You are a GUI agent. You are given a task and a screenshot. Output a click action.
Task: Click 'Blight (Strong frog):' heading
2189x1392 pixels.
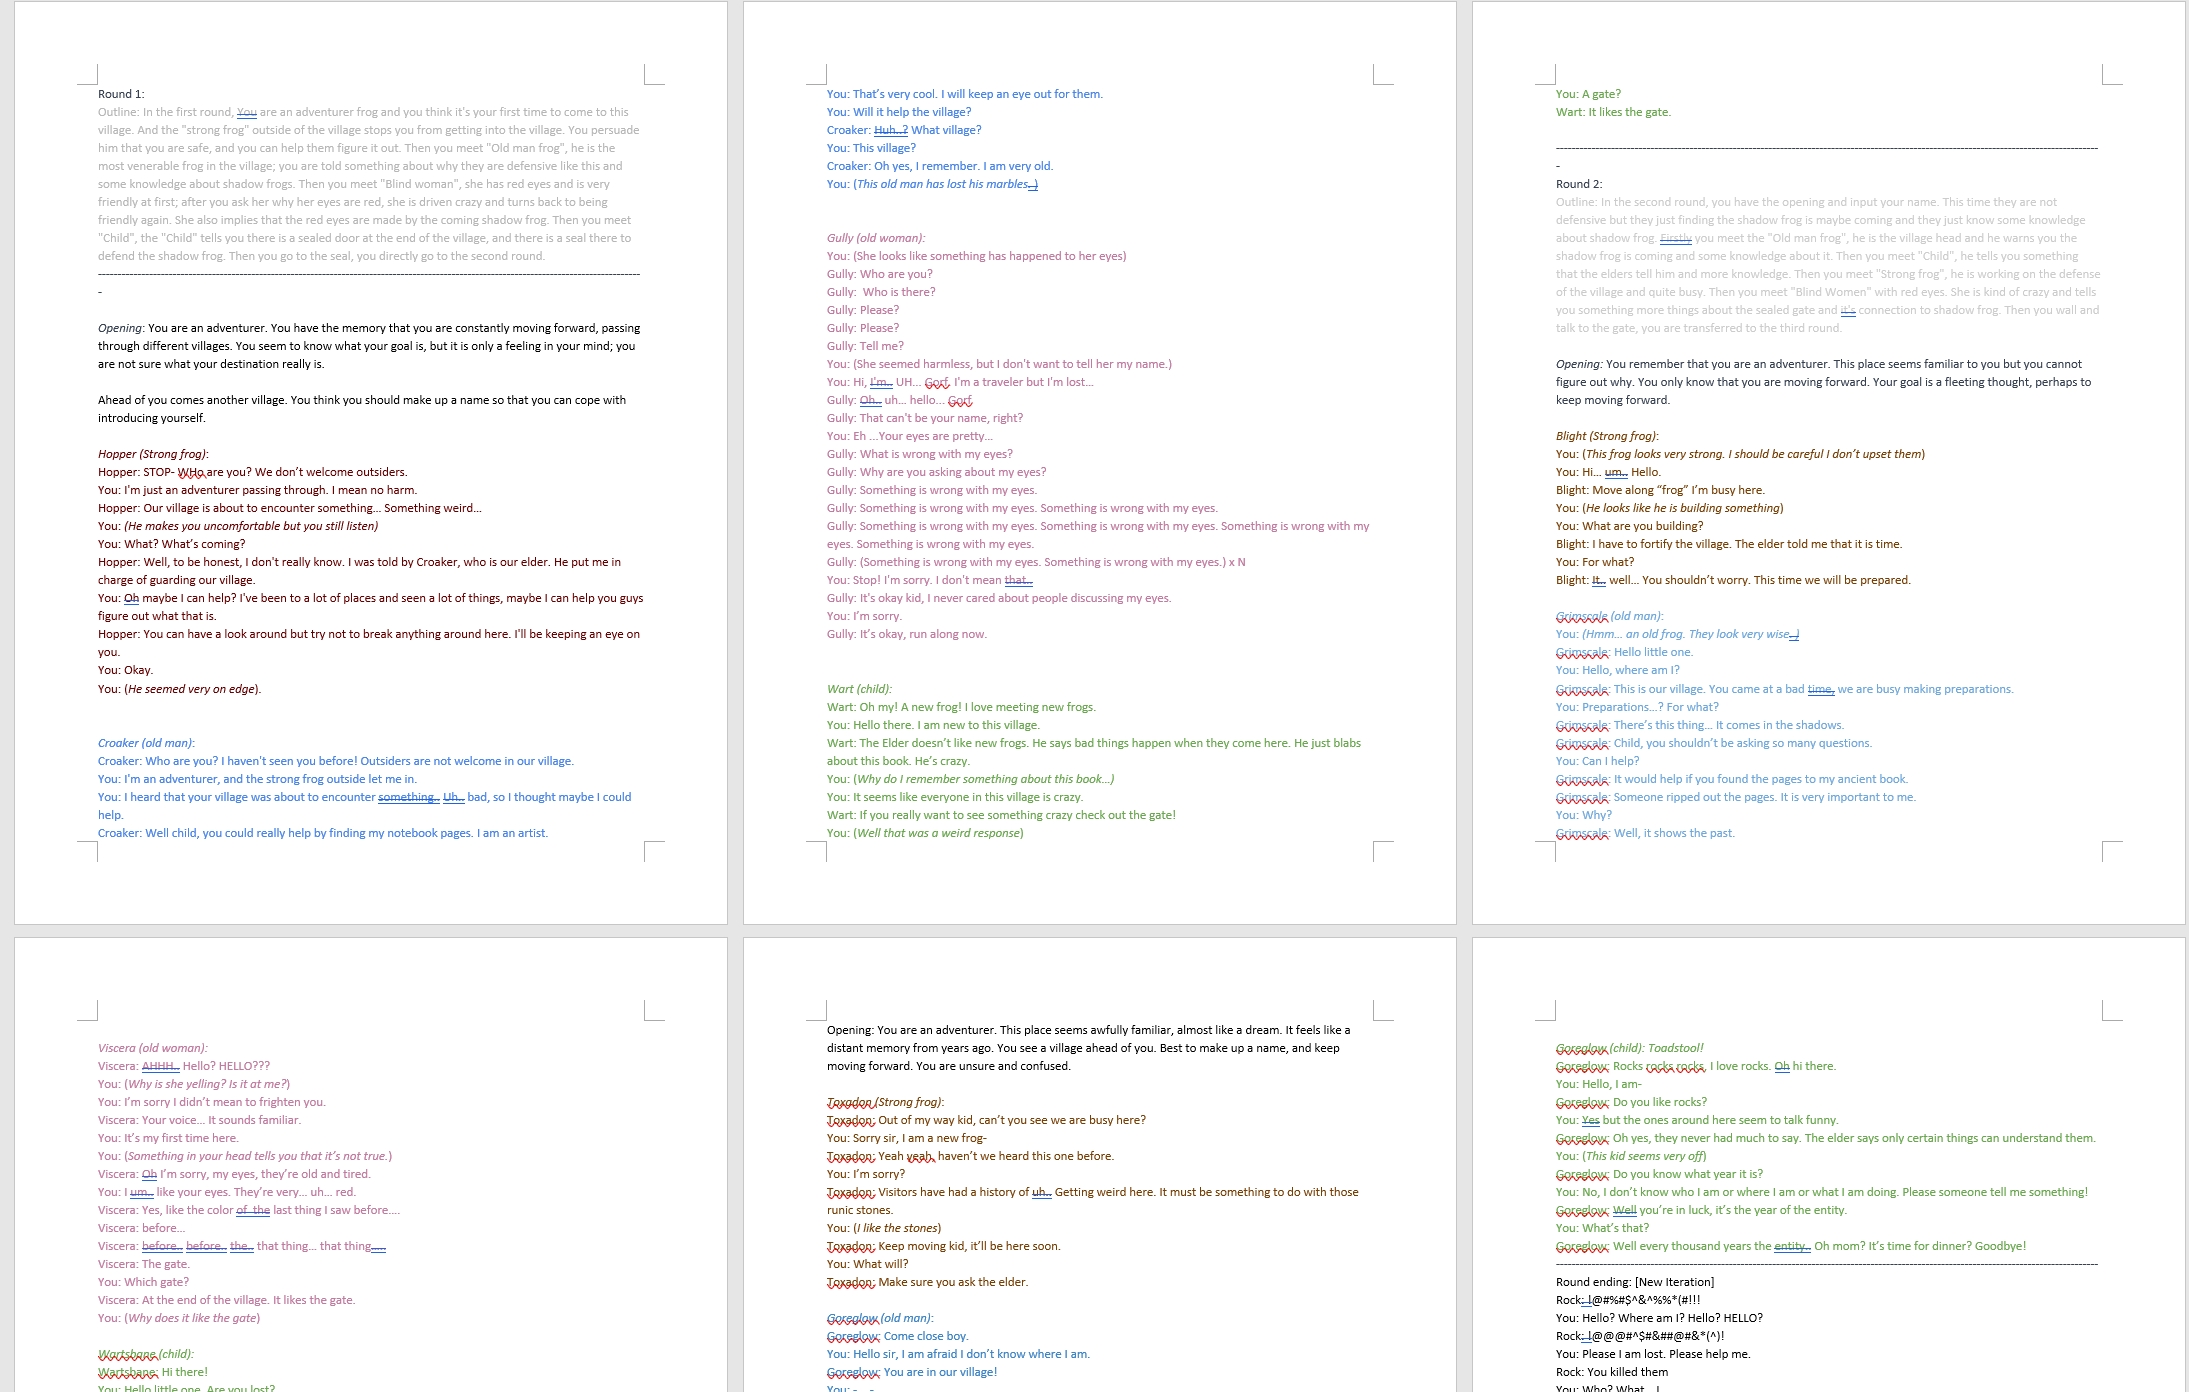click(x=1606, y=436)
